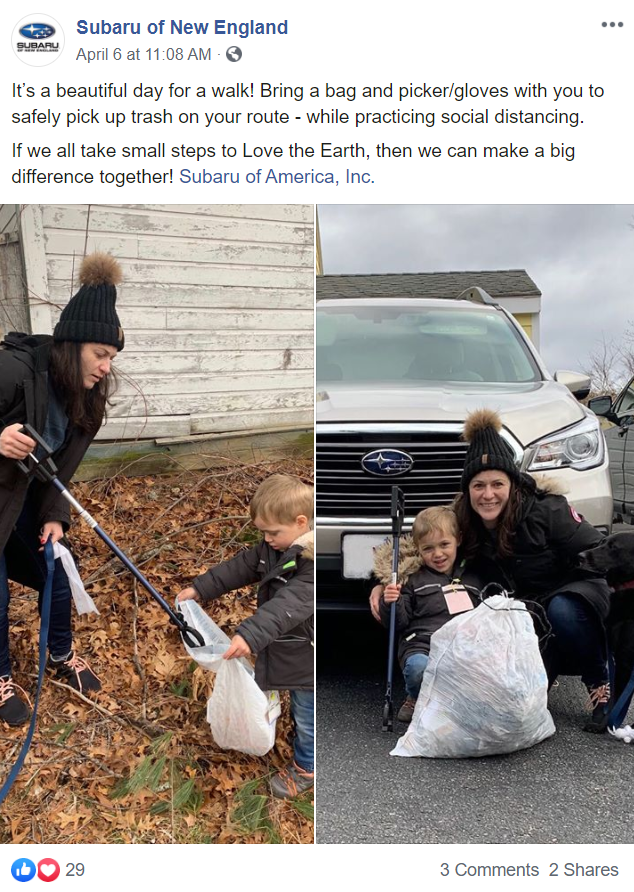This screenshot has width=634, height=892.
Task: Click the full white trash bag in right photo
Action: (x=475, y=677)
